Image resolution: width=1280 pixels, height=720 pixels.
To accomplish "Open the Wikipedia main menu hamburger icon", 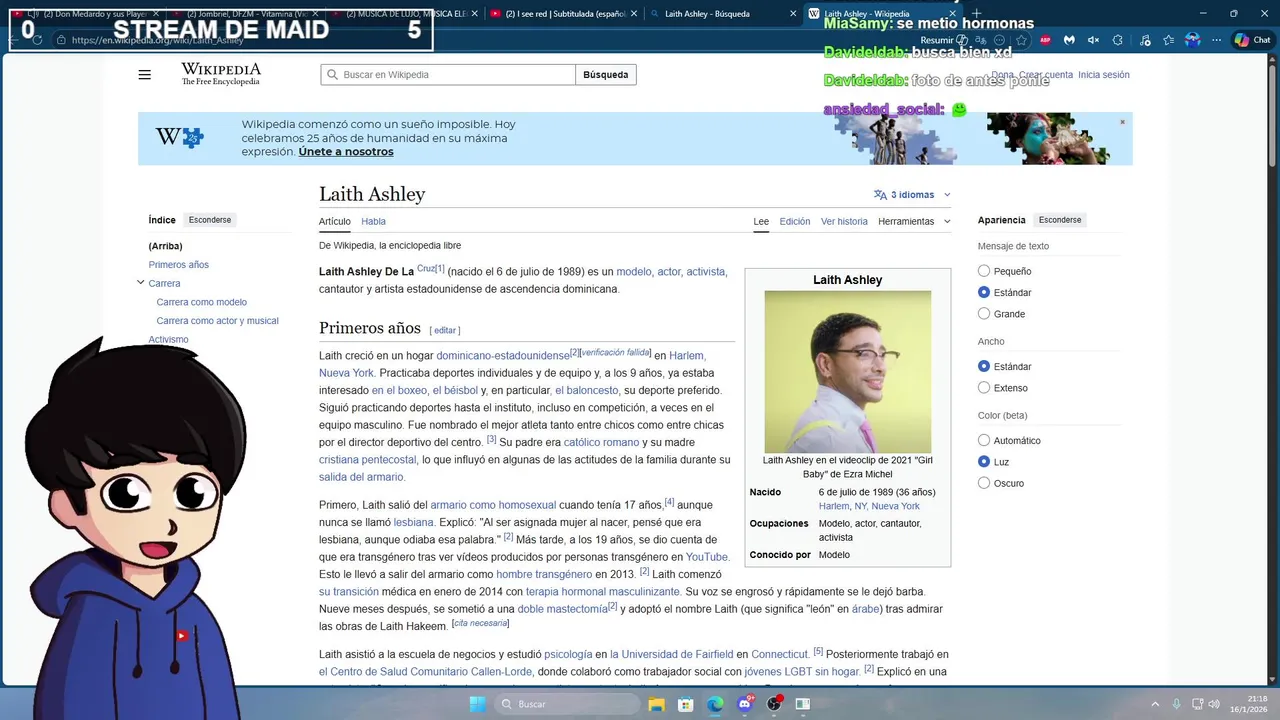I will [x=145, y=75].
